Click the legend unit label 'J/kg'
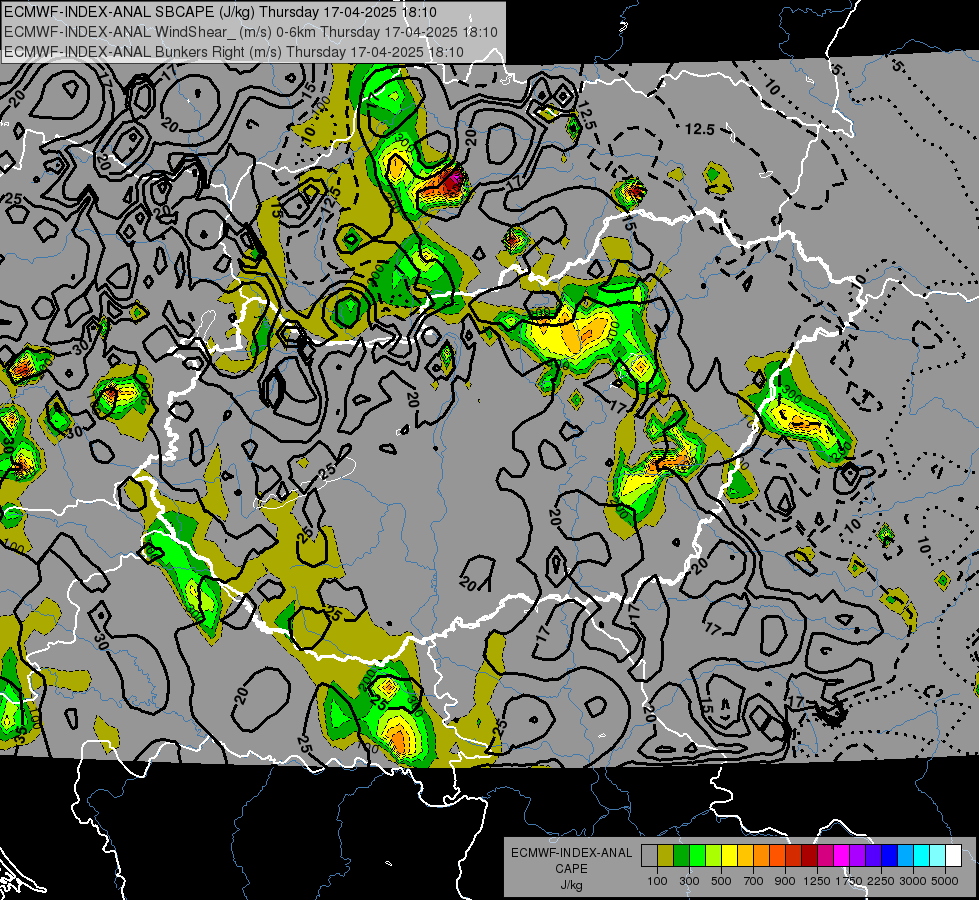This screenshot has height=900, width=979. (x=571, y=885)
